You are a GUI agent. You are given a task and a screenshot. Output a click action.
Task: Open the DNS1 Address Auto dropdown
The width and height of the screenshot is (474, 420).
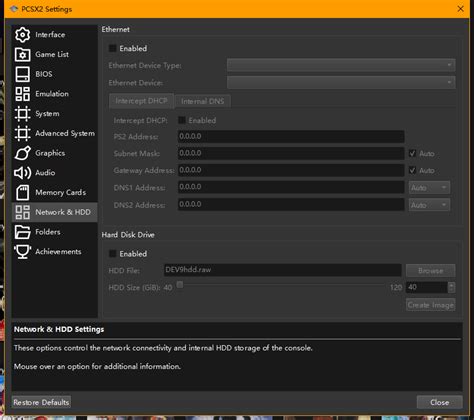[x=429, y=188]
